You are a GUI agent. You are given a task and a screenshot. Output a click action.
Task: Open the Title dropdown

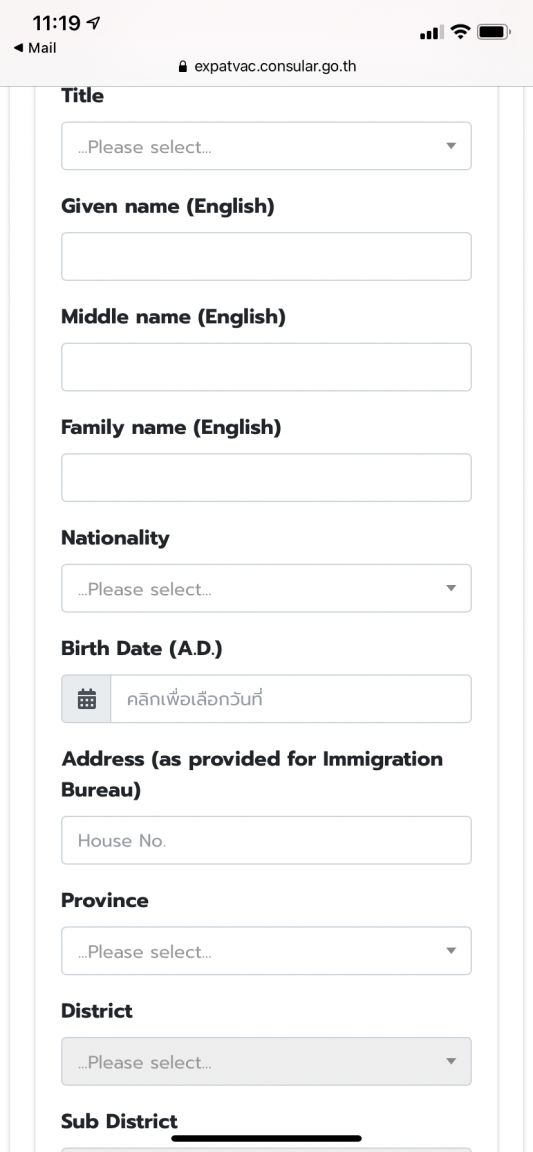pos(266,146)
